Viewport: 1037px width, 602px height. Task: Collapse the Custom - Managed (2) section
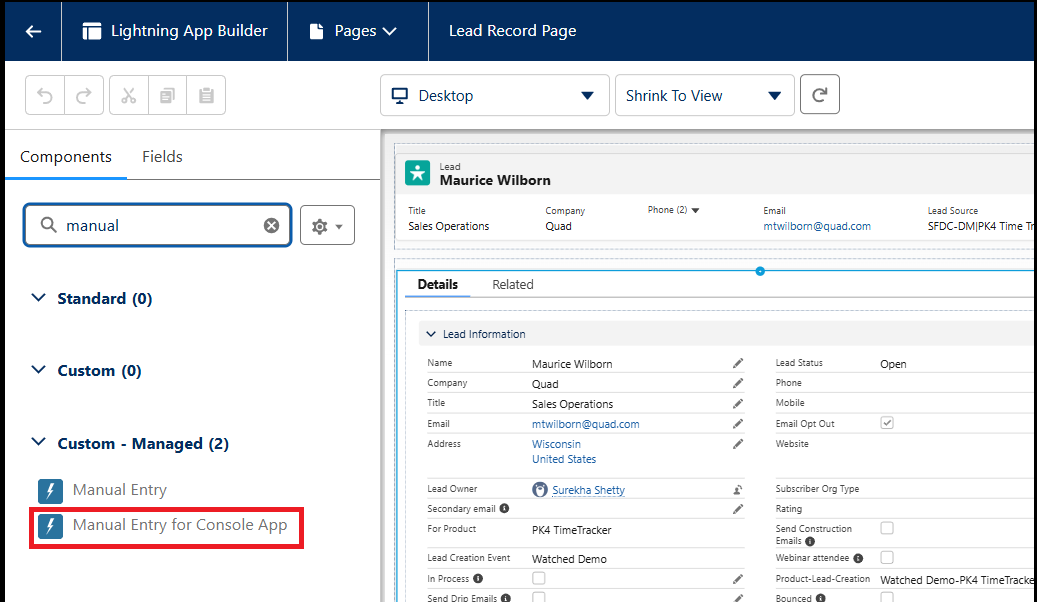[x=39, y=442]
